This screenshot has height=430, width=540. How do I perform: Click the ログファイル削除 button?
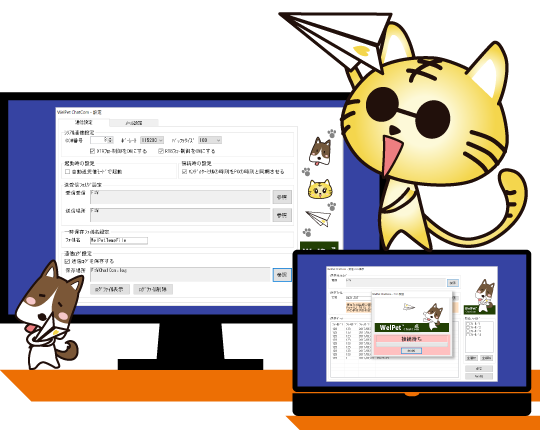click(153, 289)
